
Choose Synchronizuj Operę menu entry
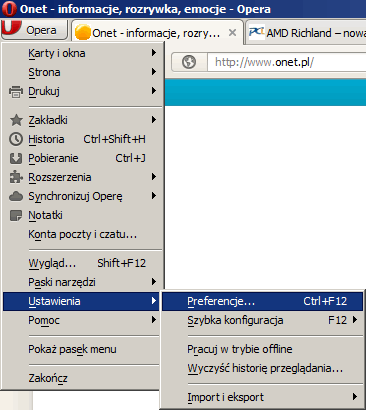[82, 196]
